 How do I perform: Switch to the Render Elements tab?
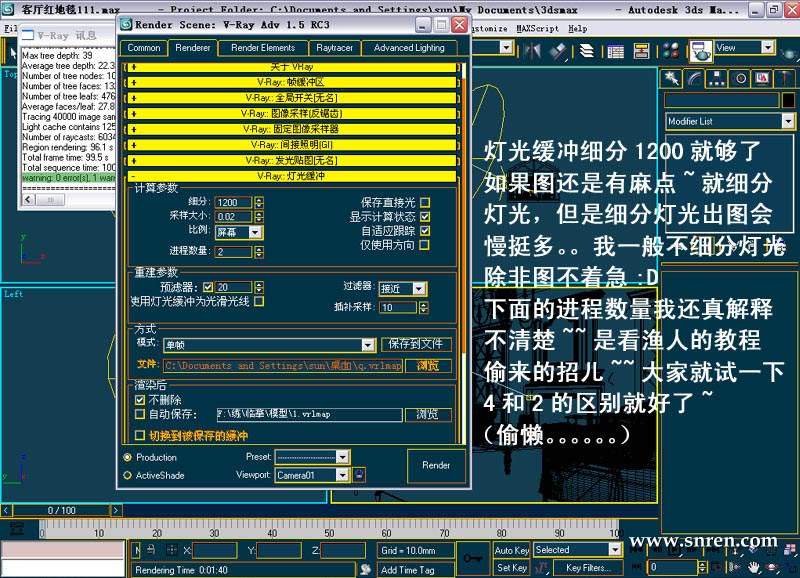[x=263, y=47]
